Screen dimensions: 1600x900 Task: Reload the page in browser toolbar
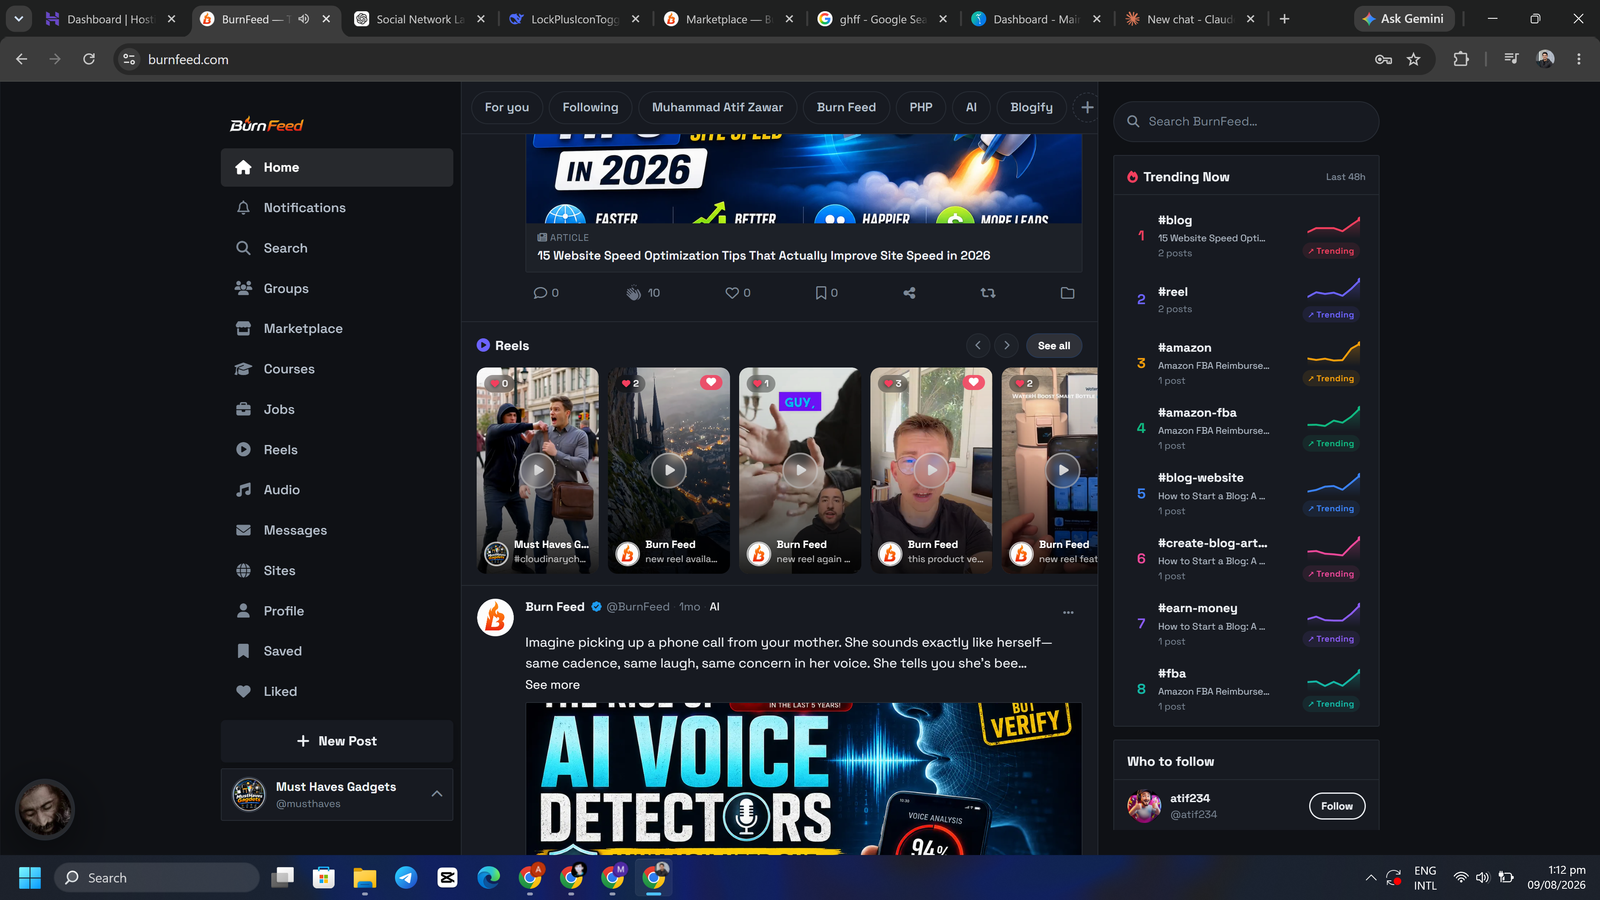click(x=89, y=60)
